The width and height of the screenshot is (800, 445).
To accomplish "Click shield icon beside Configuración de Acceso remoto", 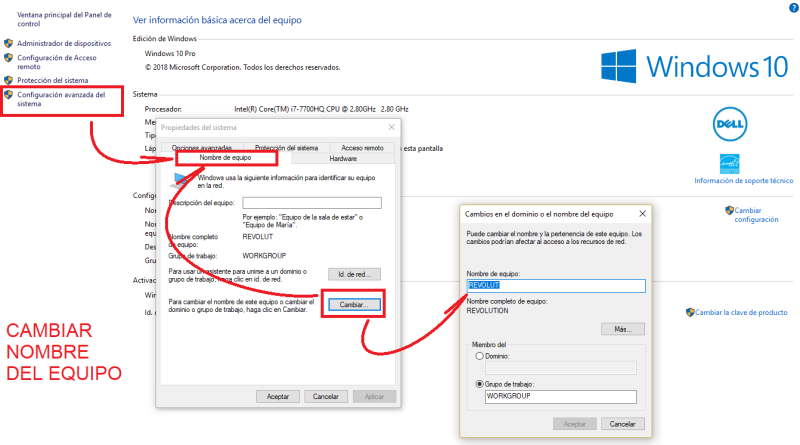I will [8, 58].
